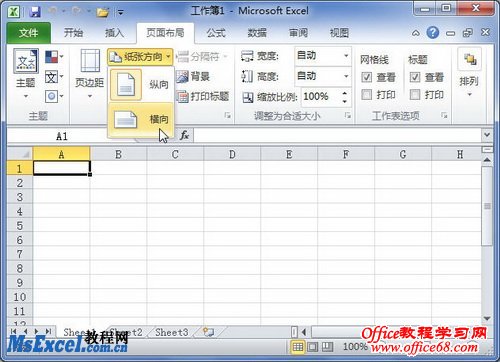Image resolution: width=500 pixels, height=362 pixels.
Task: Open the Orientation (纸张方向) dropdown
Action: point(140,57)
